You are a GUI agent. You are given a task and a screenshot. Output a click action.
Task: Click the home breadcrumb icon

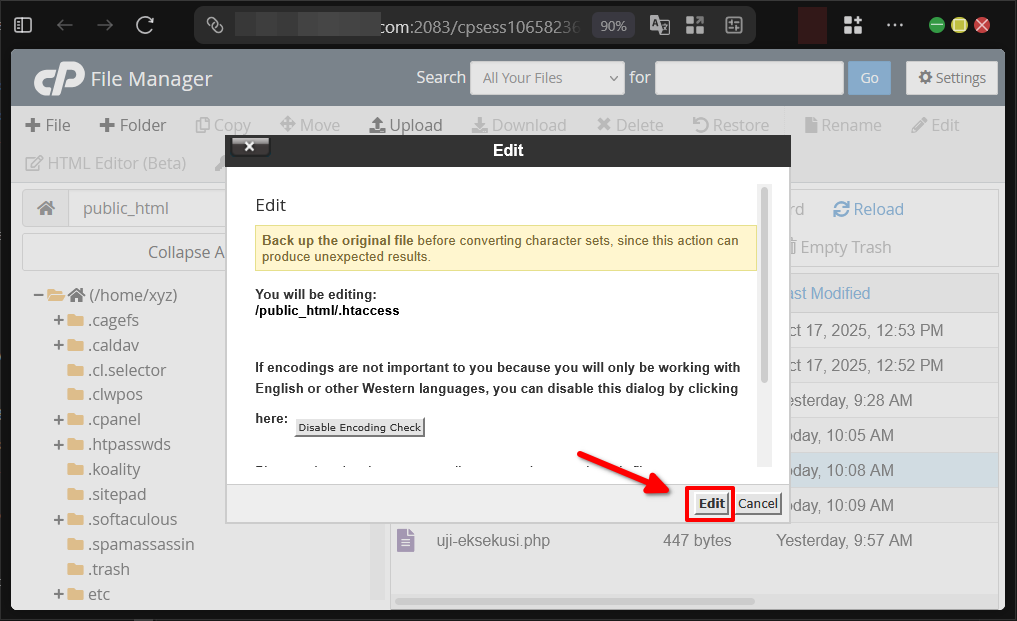(44, 209)
